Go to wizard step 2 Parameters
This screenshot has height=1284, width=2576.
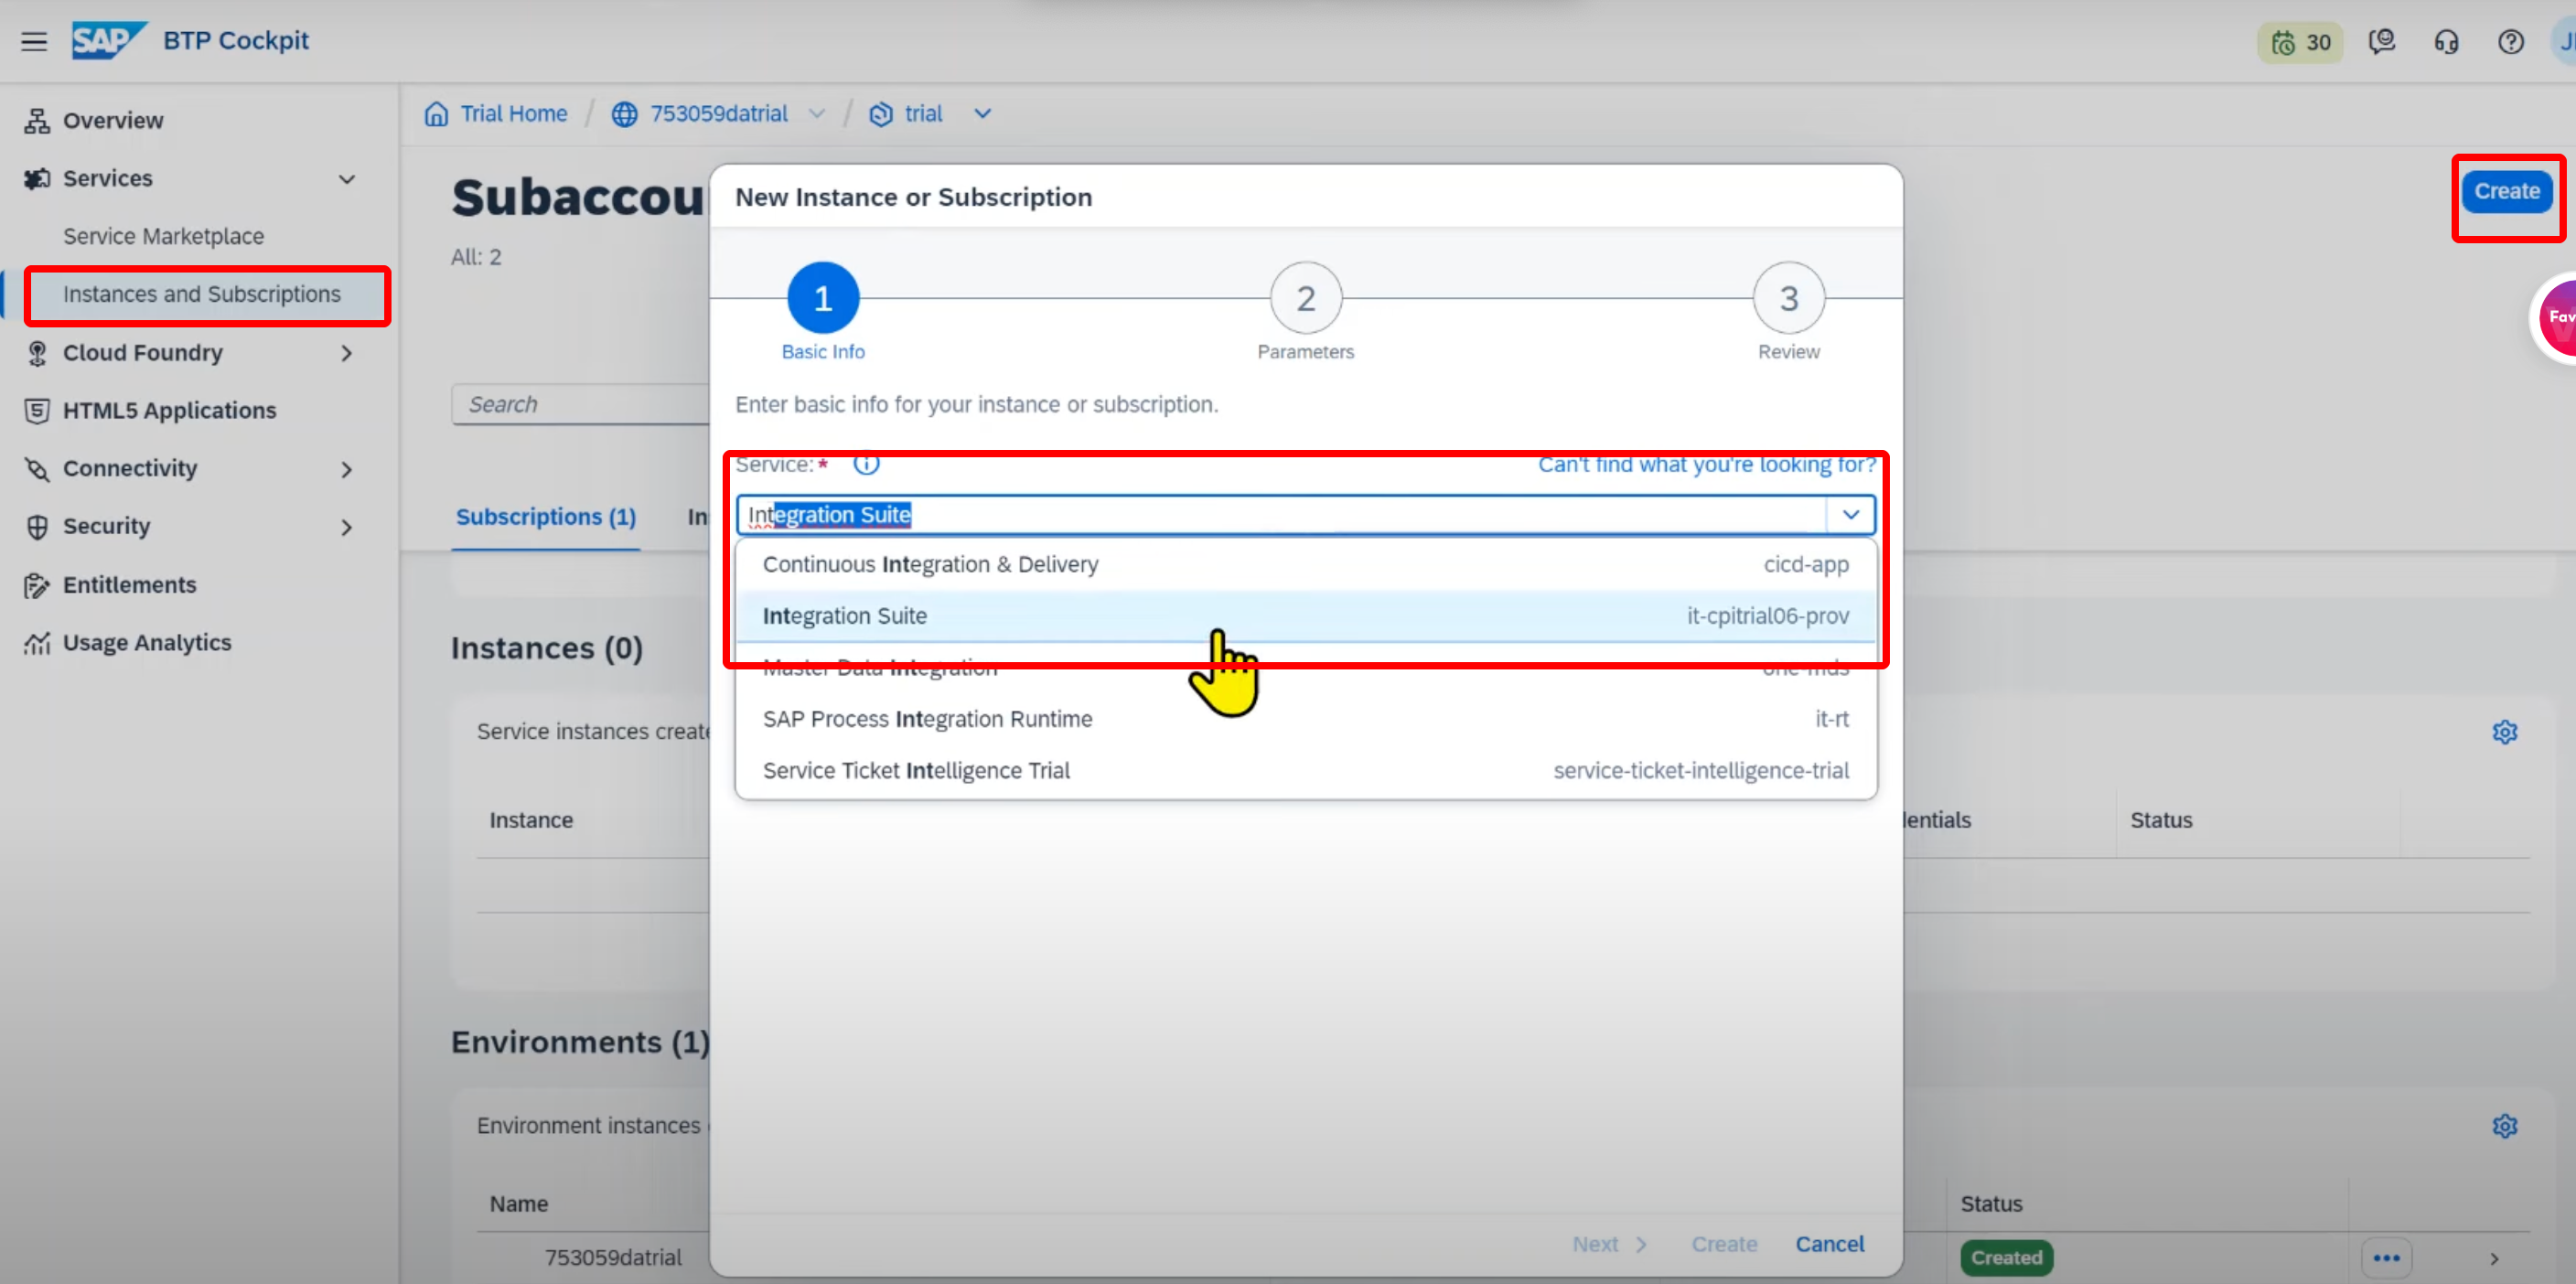click(1306, 298)
